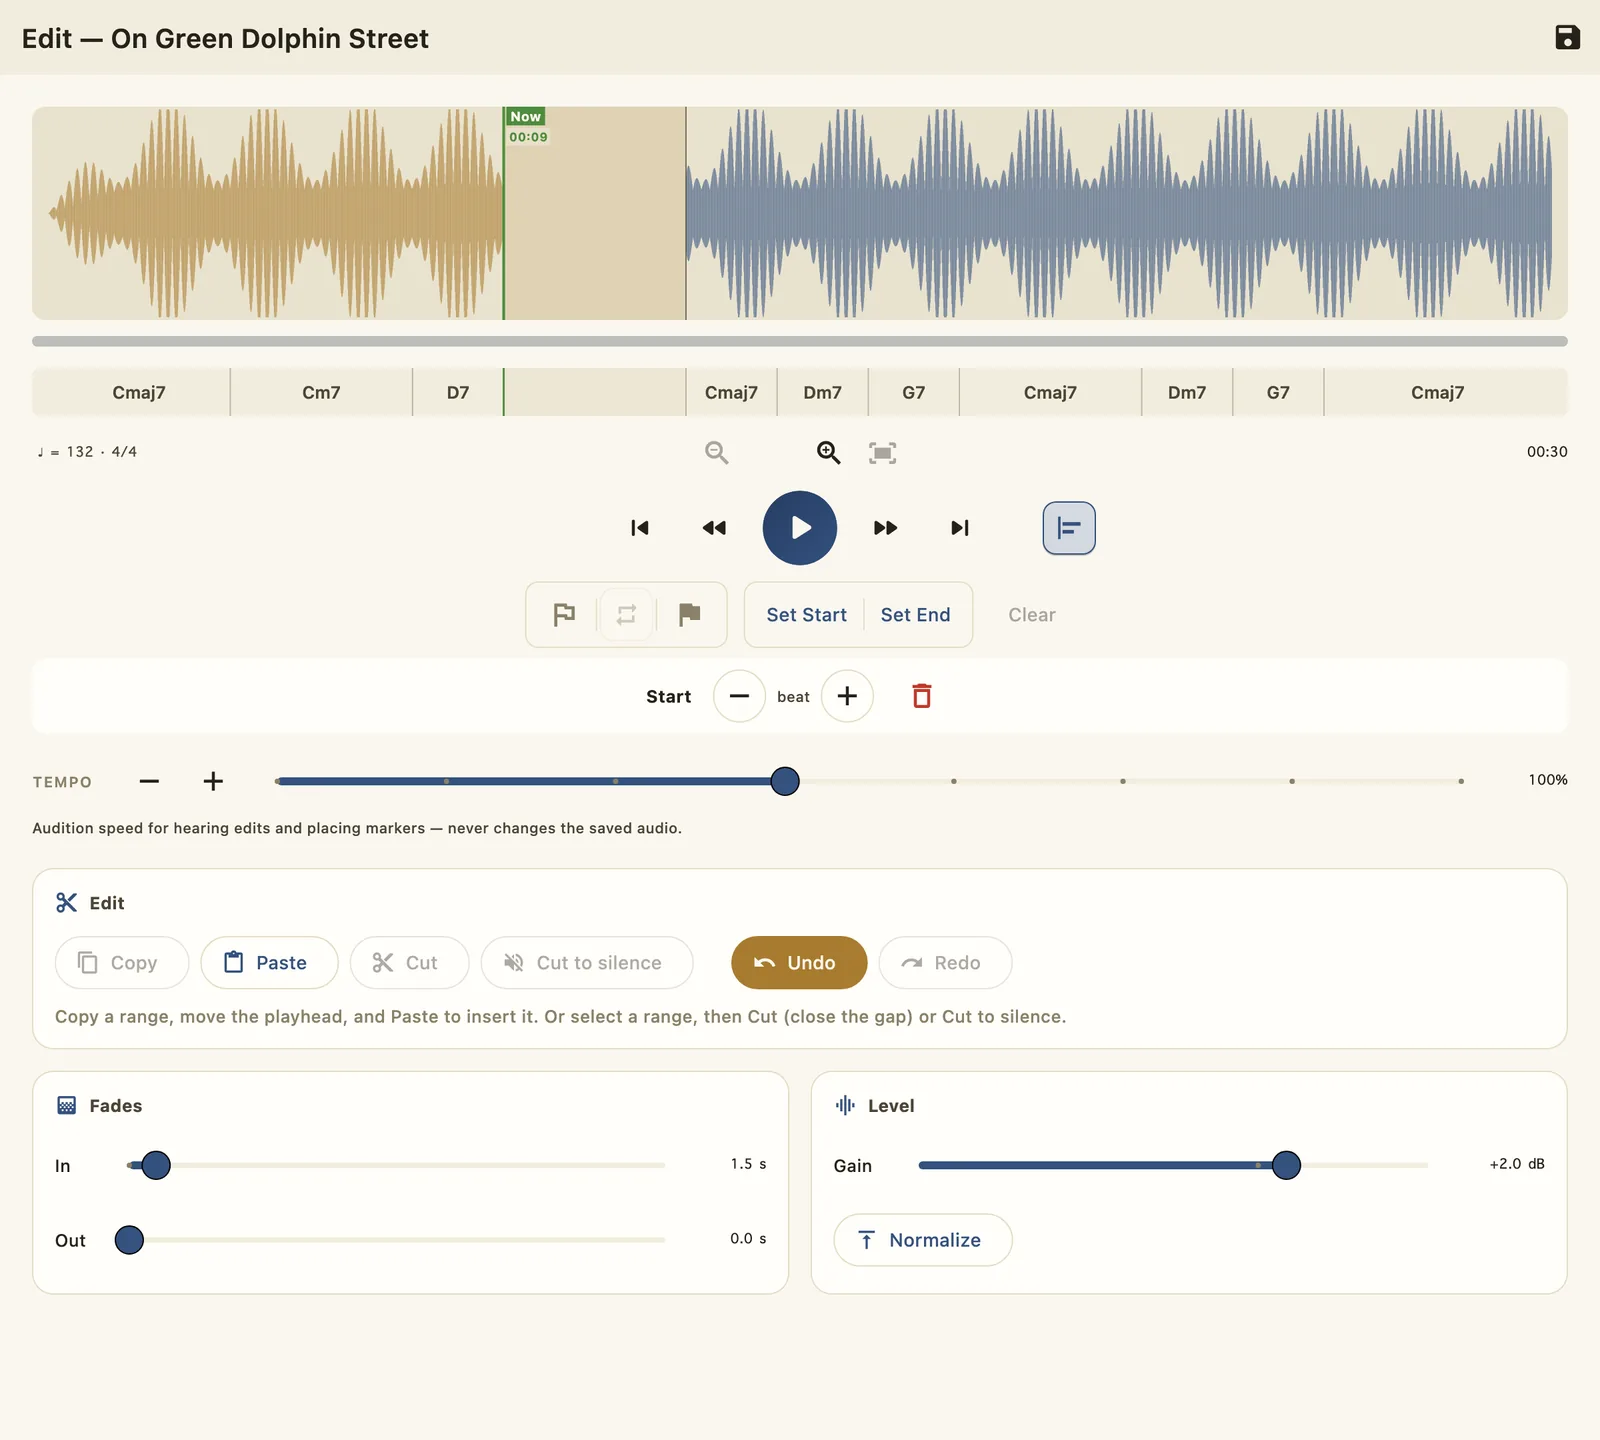Cut selection to silence
The image size is (1600, 1440).
587,963
